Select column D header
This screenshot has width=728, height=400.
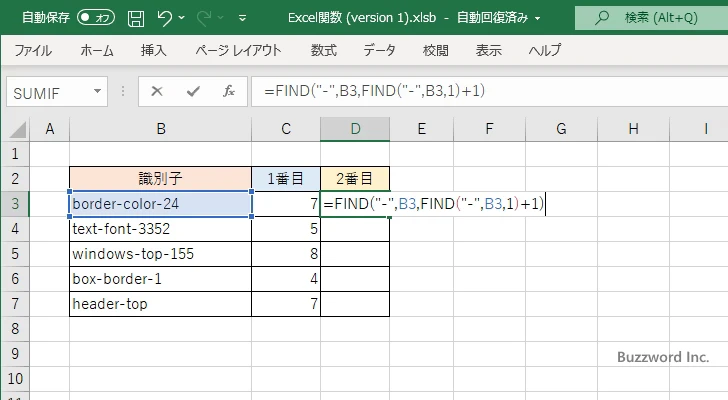coord(355,129)
